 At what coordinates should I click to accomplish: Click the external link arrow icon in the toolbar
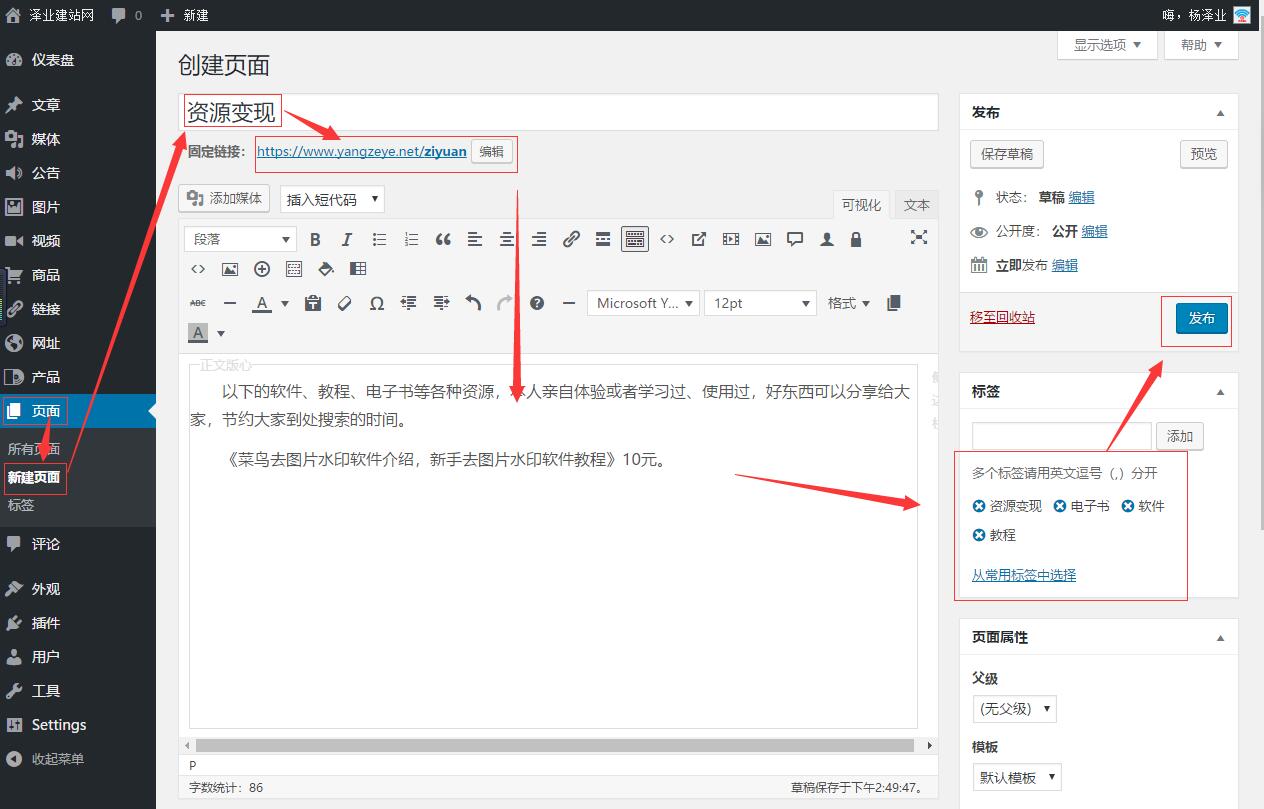click(699, 239)
